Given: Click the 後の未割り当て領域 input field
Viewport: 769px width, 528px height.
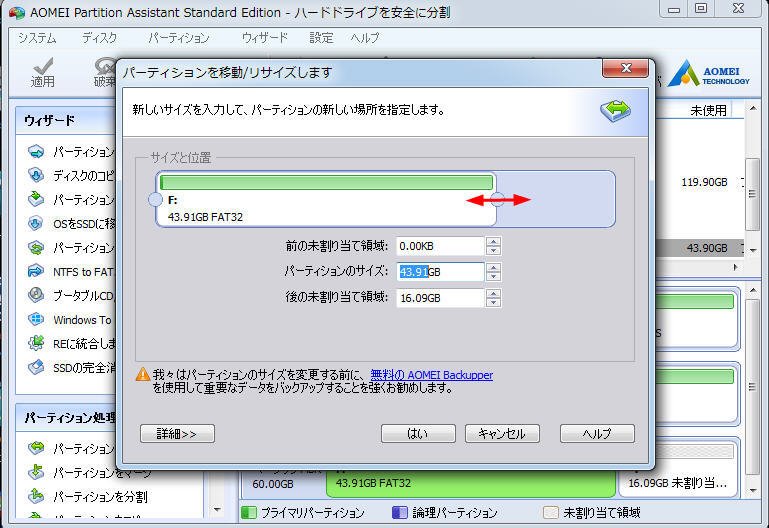Looking at the screenshot, I should (440, 298).
